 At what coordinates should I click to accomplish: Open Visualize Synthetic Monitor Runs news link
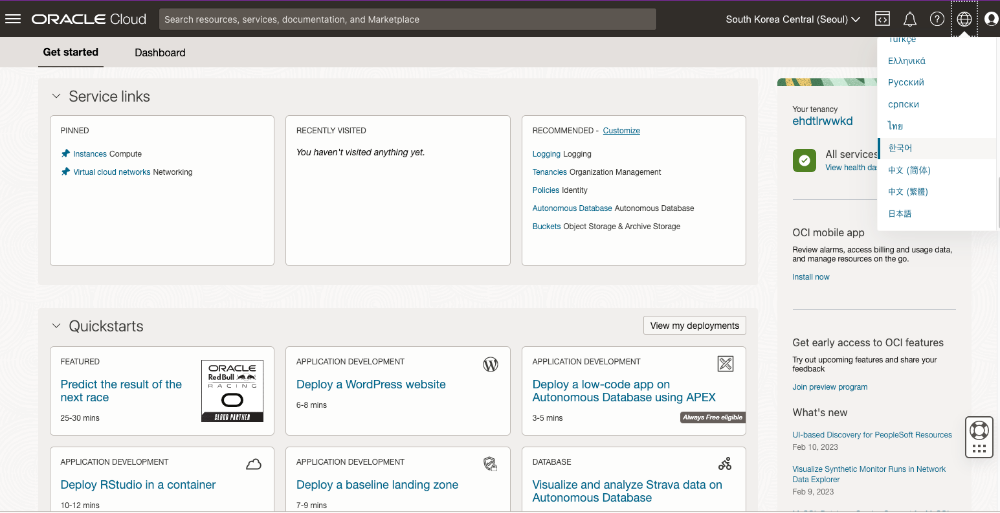(869, 473)
